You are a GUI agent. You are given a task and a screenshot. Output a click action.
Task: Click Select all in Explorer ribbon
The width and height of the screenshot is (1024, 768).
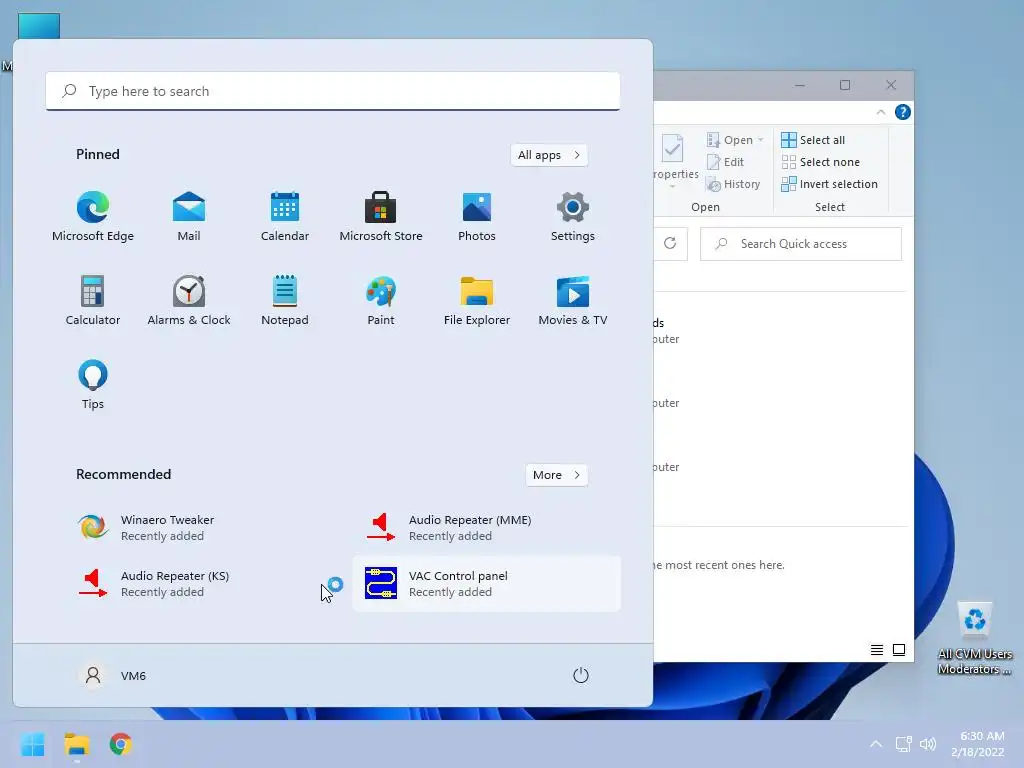tap(813, 140)
